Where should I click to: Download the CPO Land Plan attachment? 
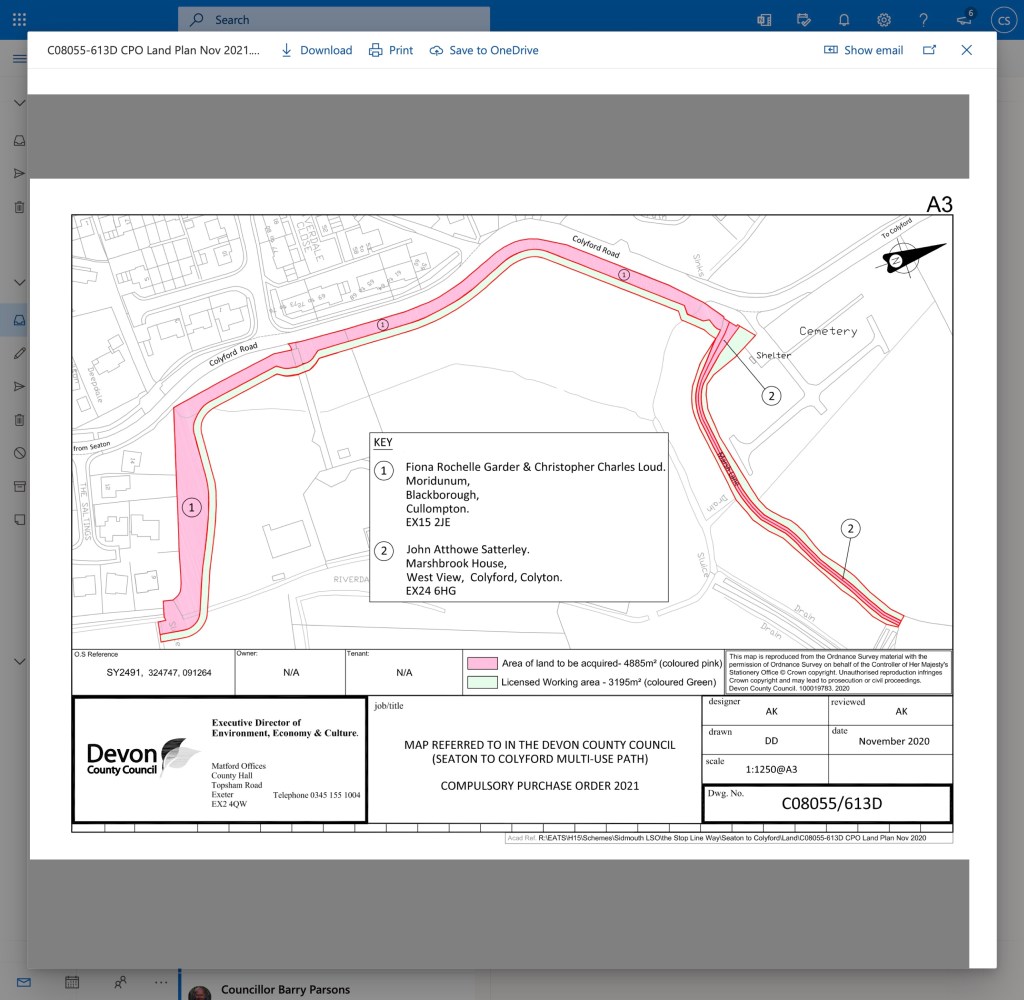tap(316, 50)
